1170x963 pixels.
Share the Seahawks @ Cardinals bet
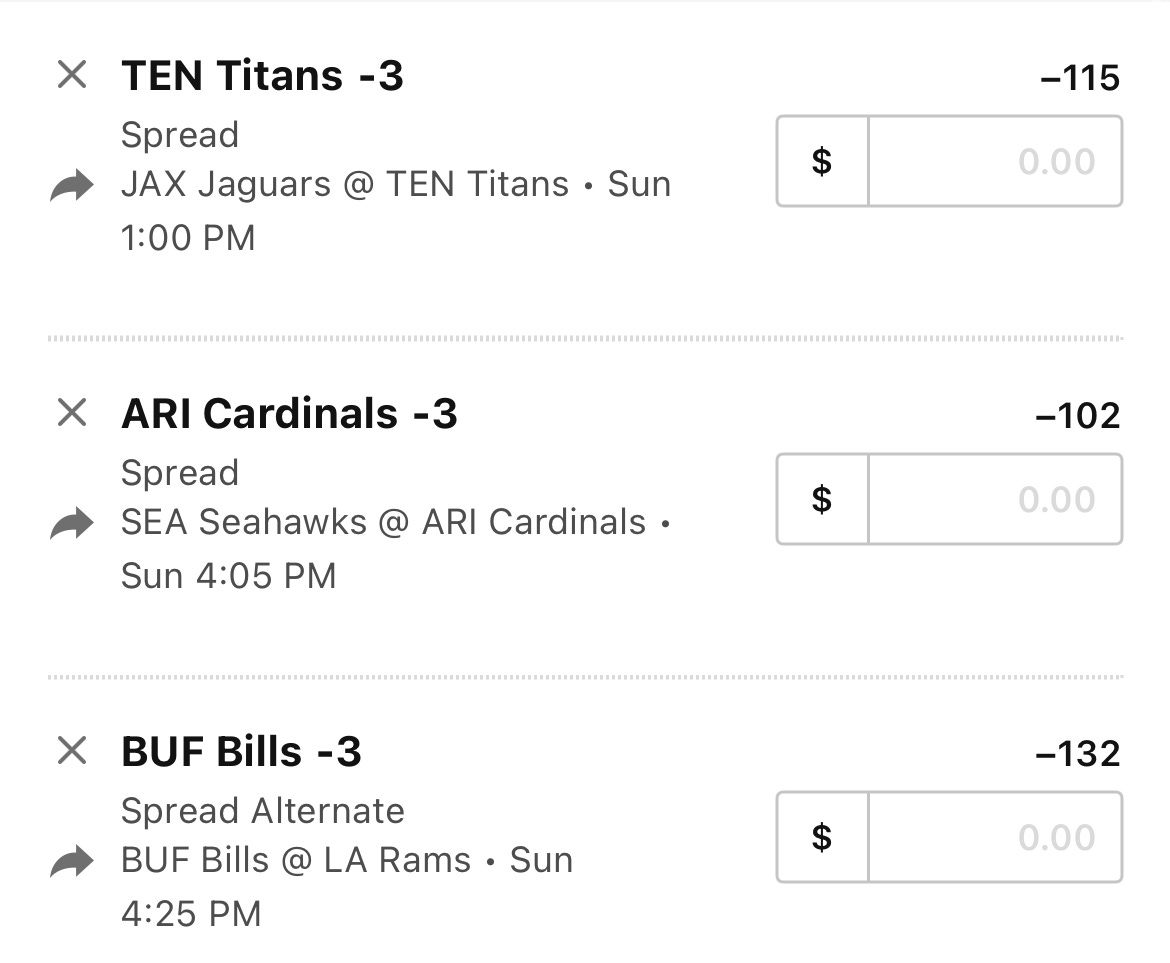72,523
